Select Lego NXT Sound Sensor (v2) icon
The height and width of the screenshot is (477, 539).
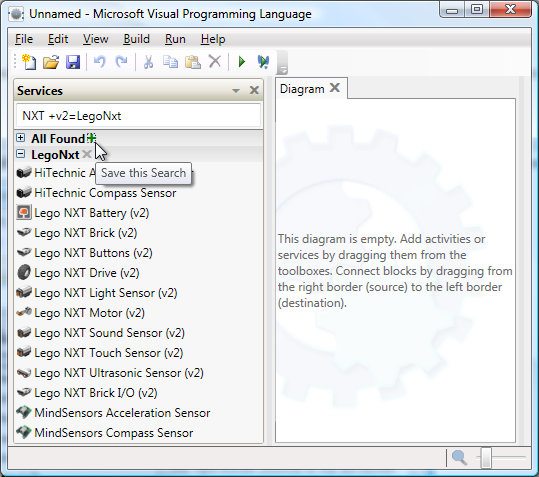point(24,332)
